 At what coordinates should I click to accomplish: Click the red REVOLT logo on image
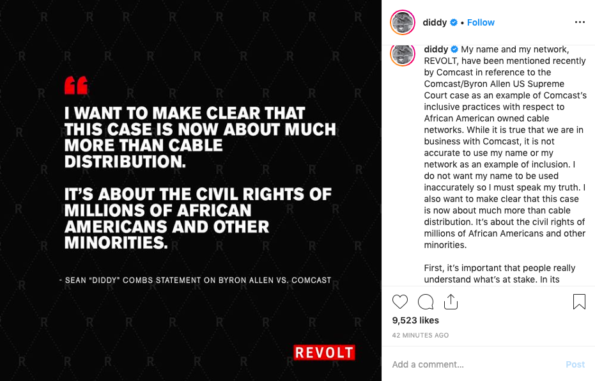324,353
